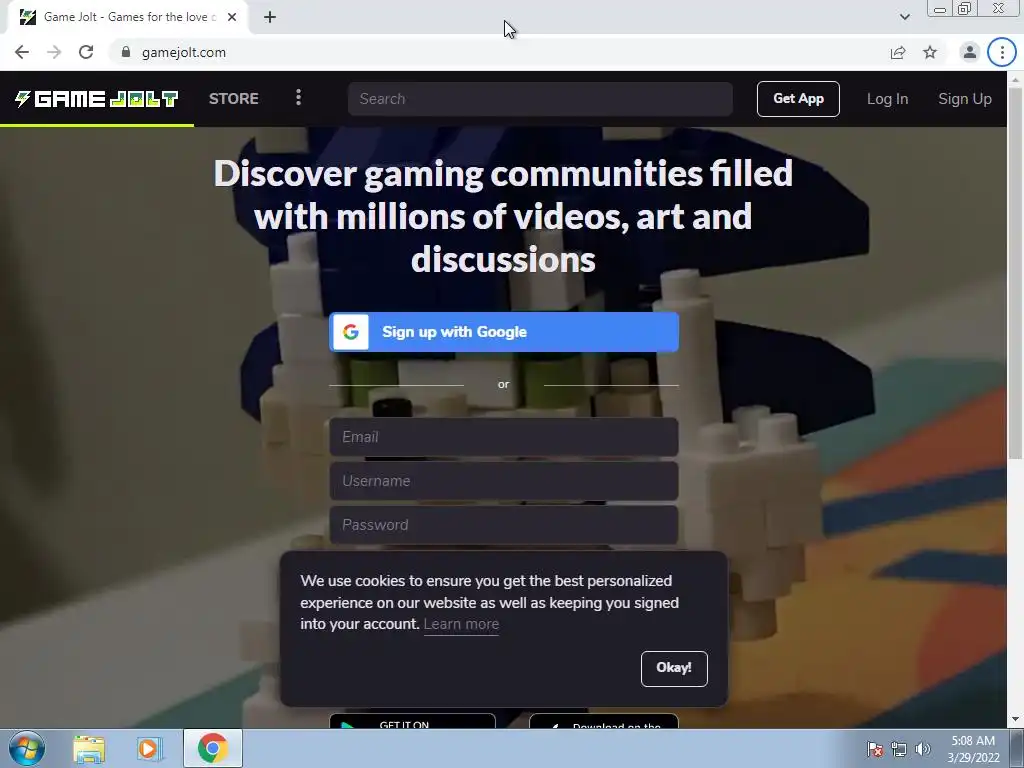This screenshot has width=1024, height=768.
Task: Click the Chrome taskbar icon
Action: click(x=213, y=748)
